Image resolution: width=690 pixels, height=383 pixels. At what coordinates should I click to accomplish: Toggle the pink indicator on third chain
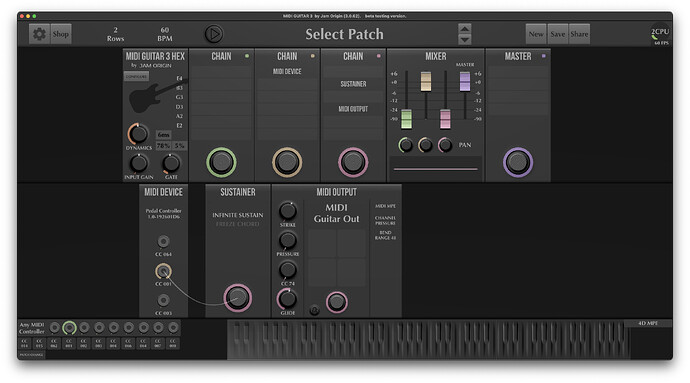click(378, 56)
